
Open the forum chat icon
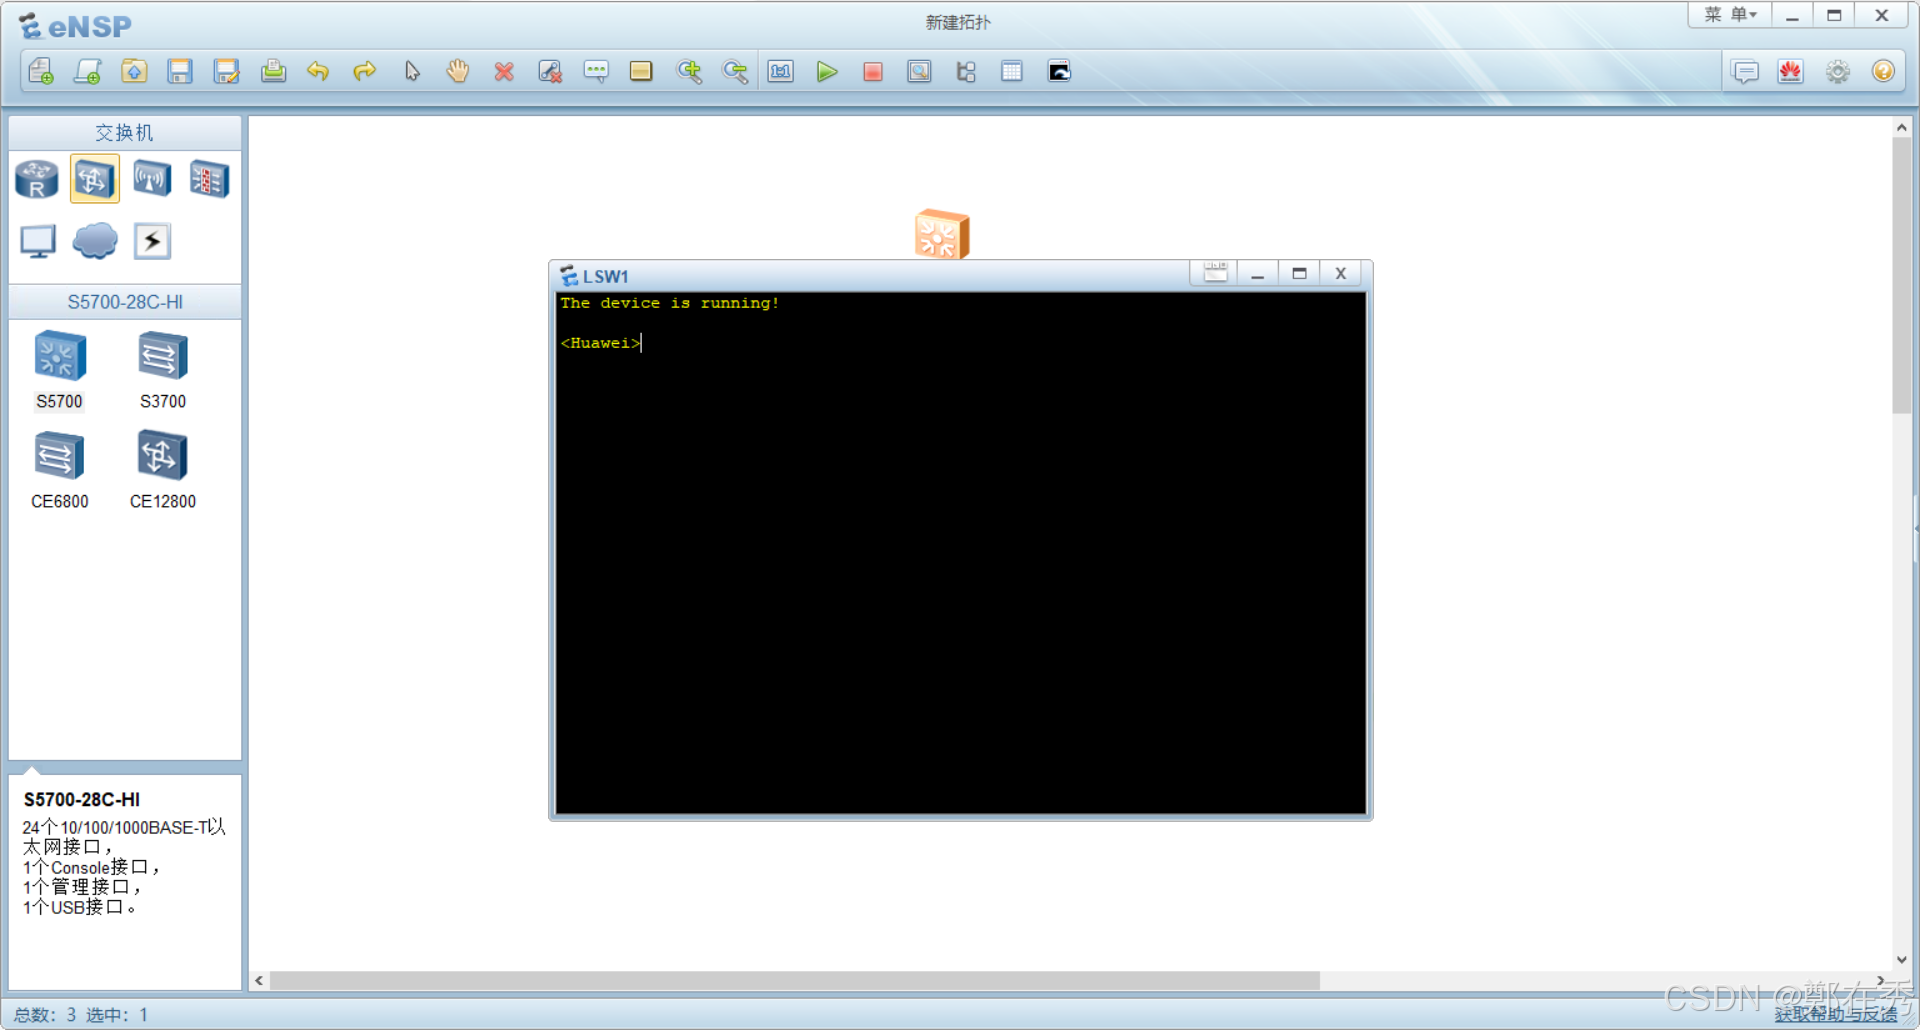(1746, 72)
